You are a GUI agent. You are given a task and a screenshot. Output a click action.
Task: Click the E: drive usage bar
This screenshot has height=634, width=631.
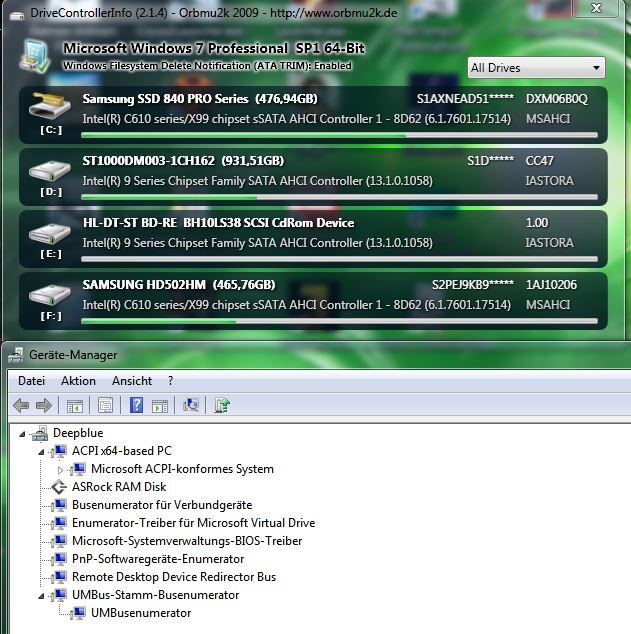pos(339,259)
